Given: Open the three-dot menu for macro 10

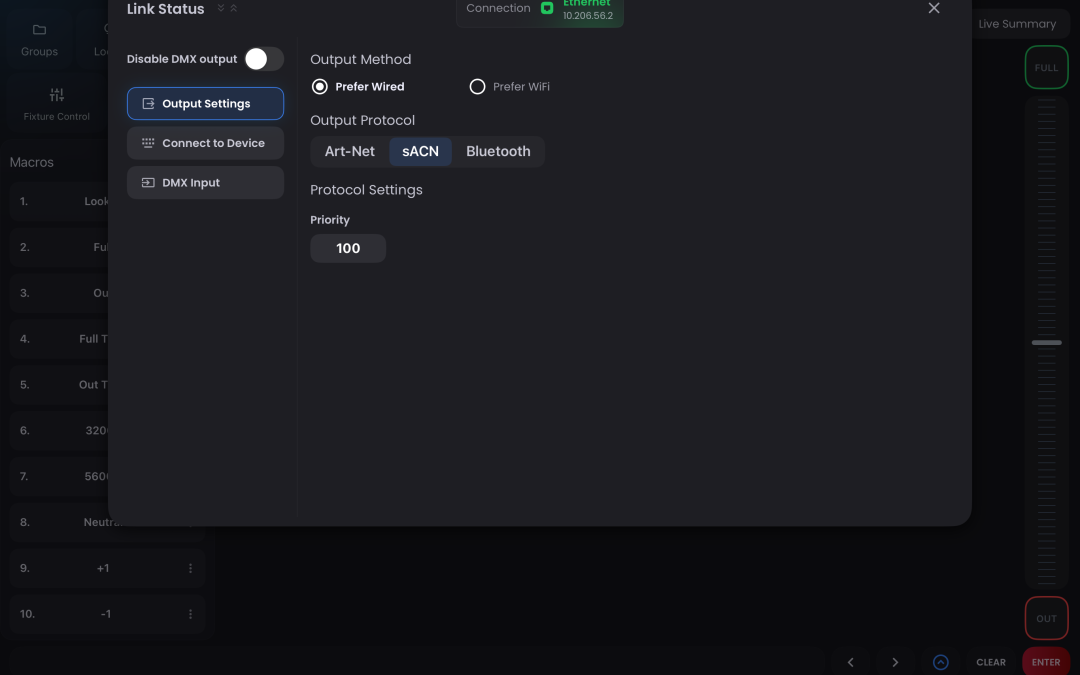Looking at the screenshot, I should [190, 614].
